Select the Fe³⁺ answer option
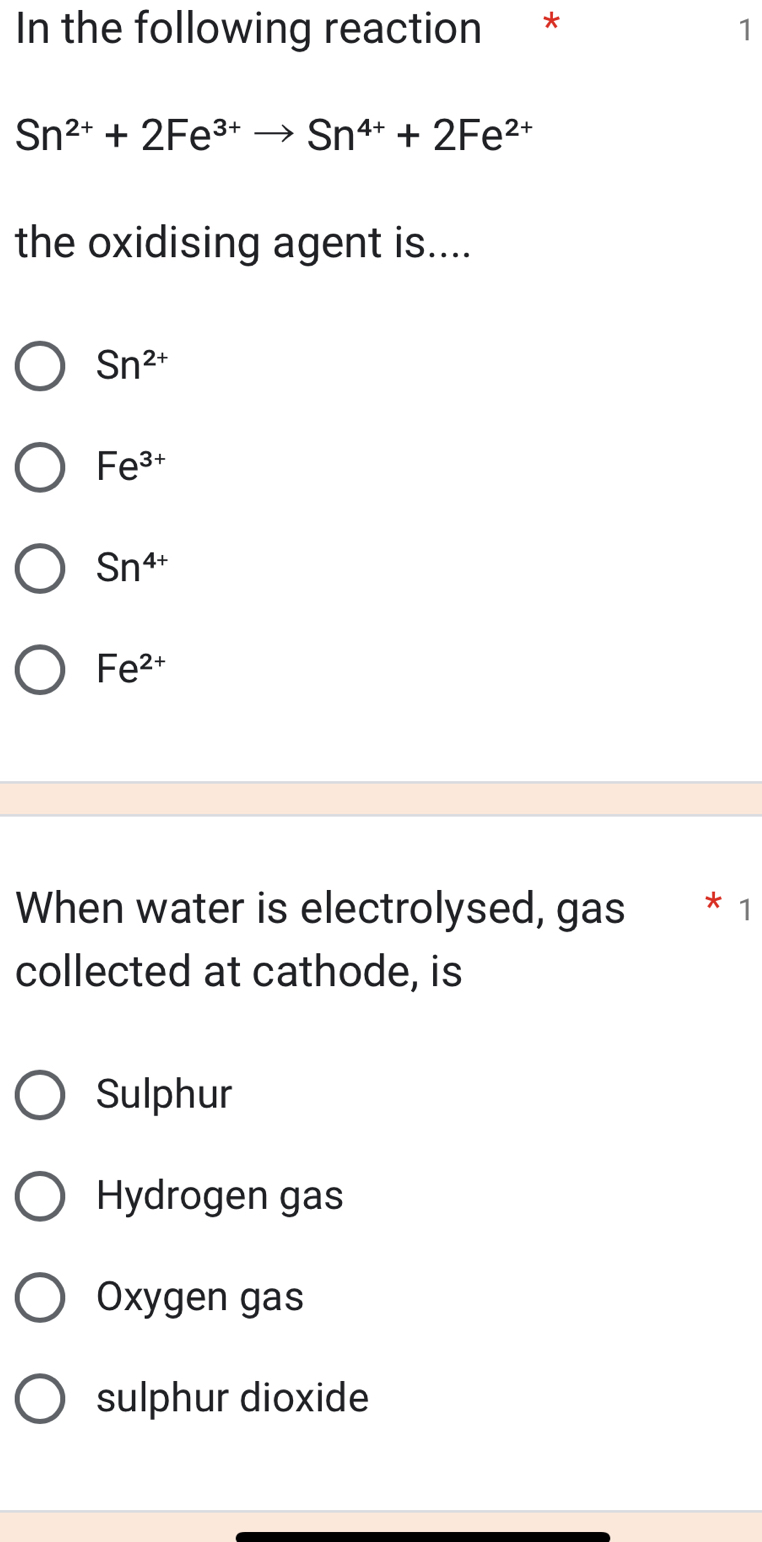The height and width of the screenshot is (1542, 762). (40, 467)
